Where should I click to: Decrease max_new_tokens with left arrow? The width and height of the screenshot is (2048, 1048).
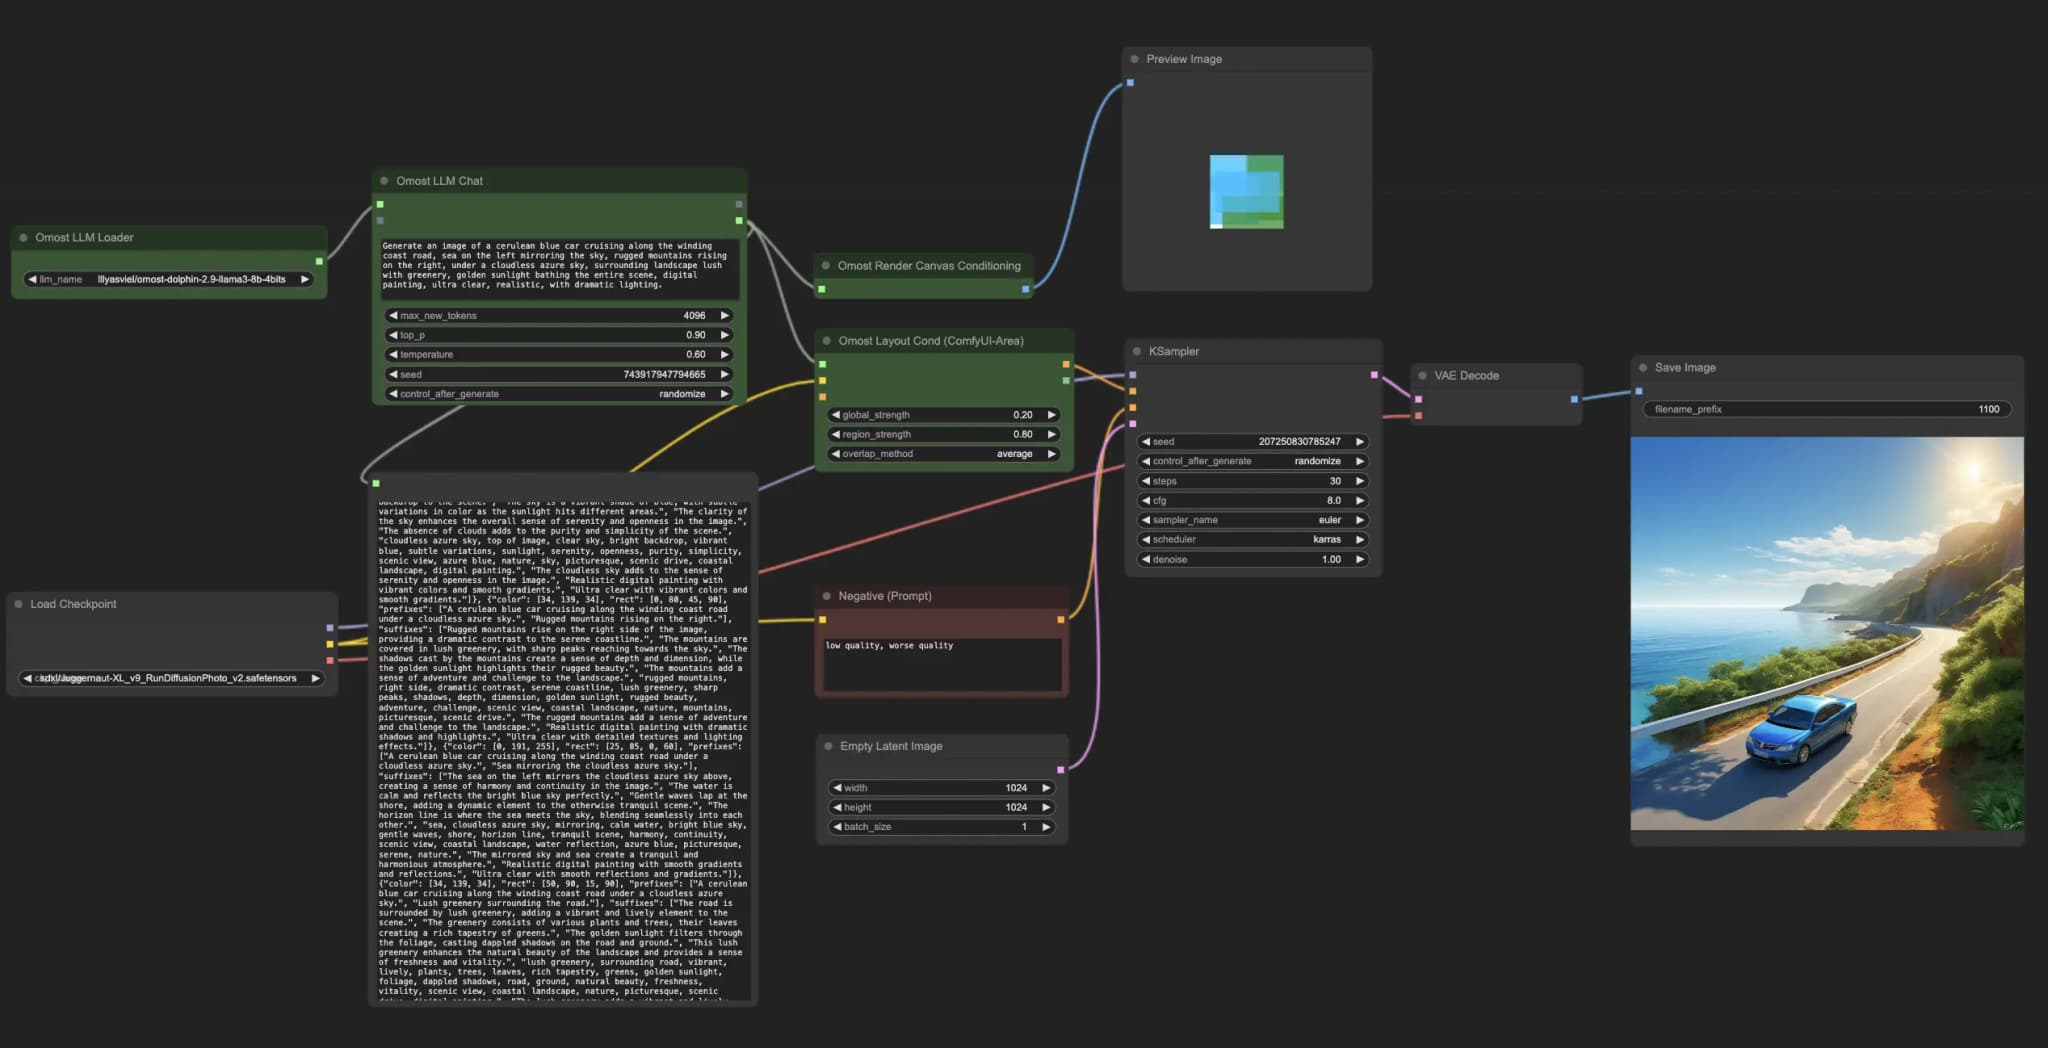(x=393, y=316)
